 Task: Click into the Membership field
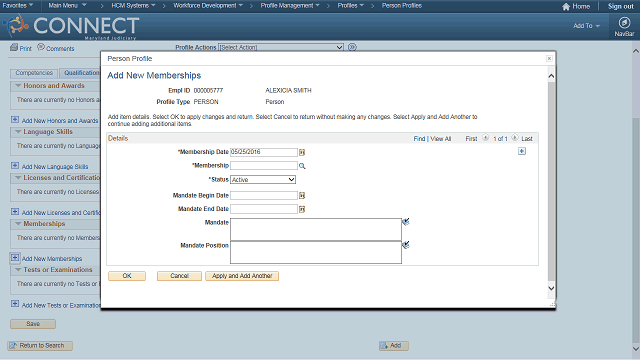click(x=264, y=166)
